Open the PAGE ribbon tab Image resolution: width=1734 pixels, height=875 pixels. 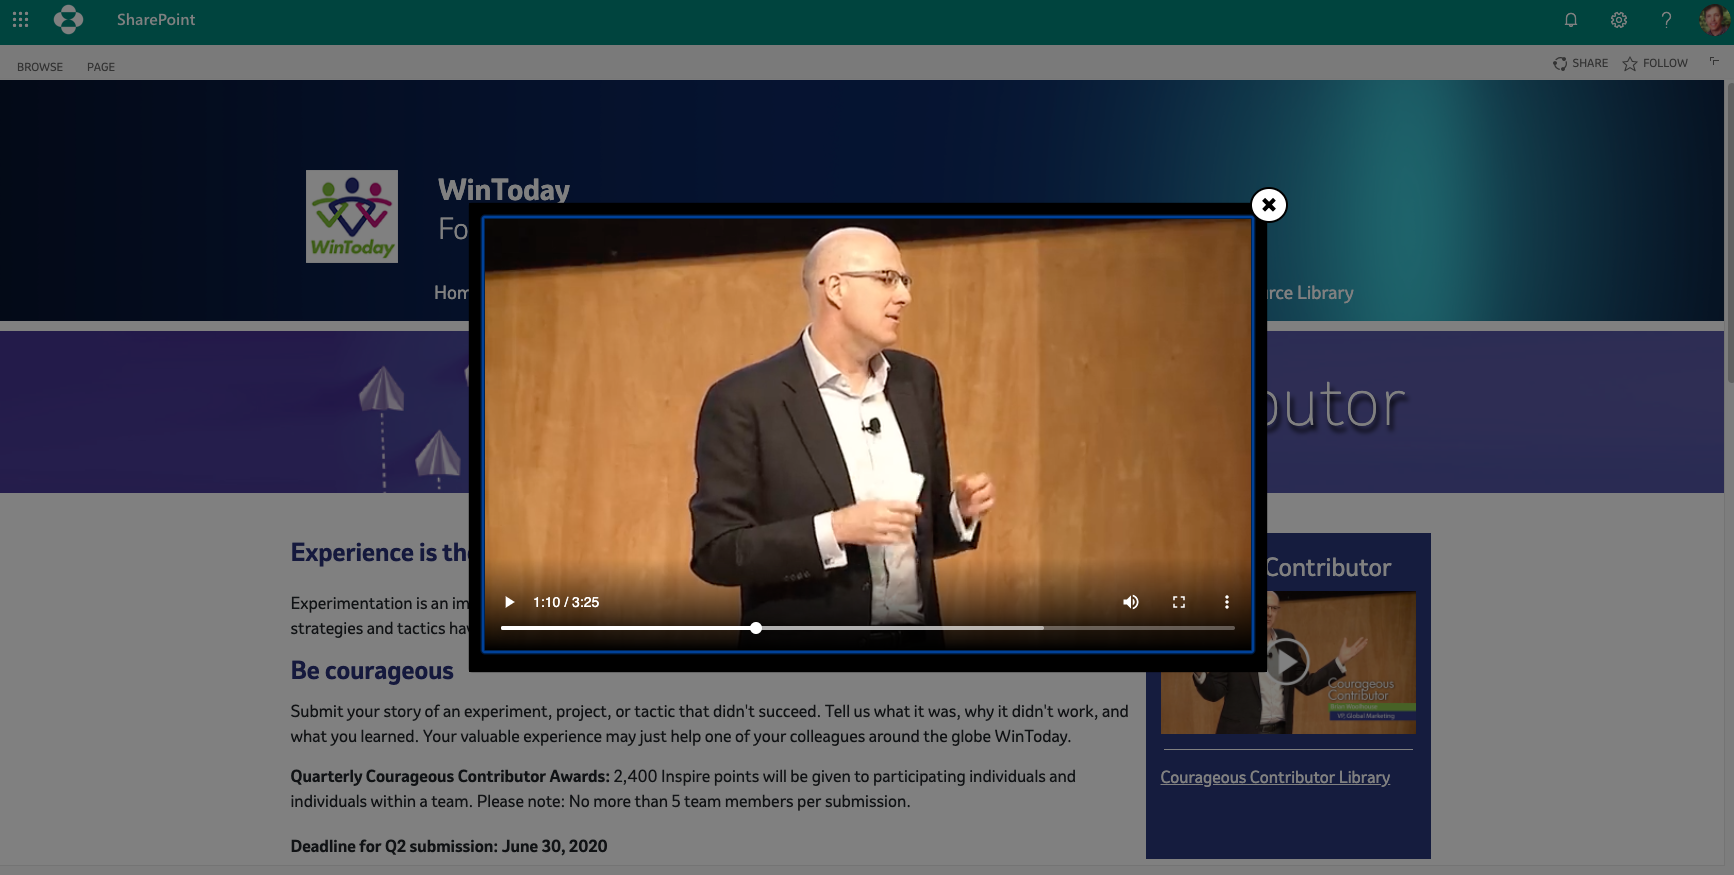tap(101, 67)
